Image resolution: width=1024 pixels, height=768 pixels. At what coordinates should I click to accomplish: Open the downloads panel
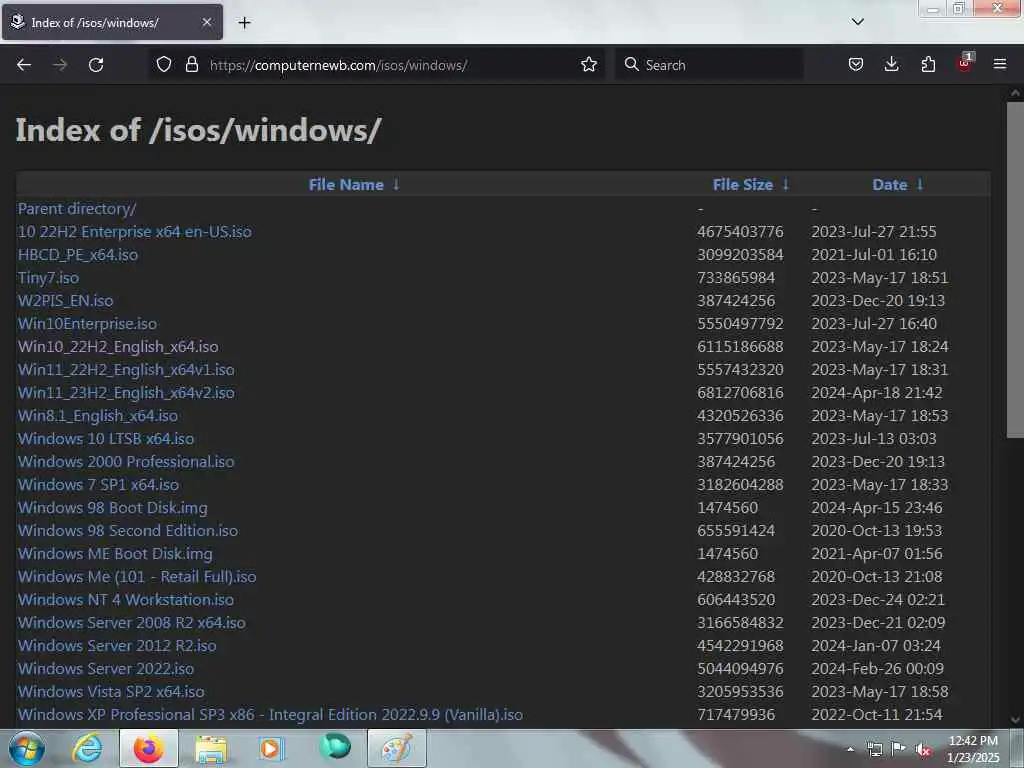(x=891, y=65)
